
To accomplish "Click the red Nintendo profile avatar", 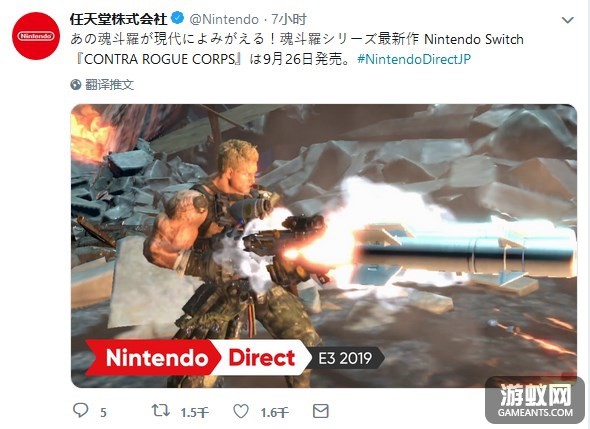I will tap(36, 36).
